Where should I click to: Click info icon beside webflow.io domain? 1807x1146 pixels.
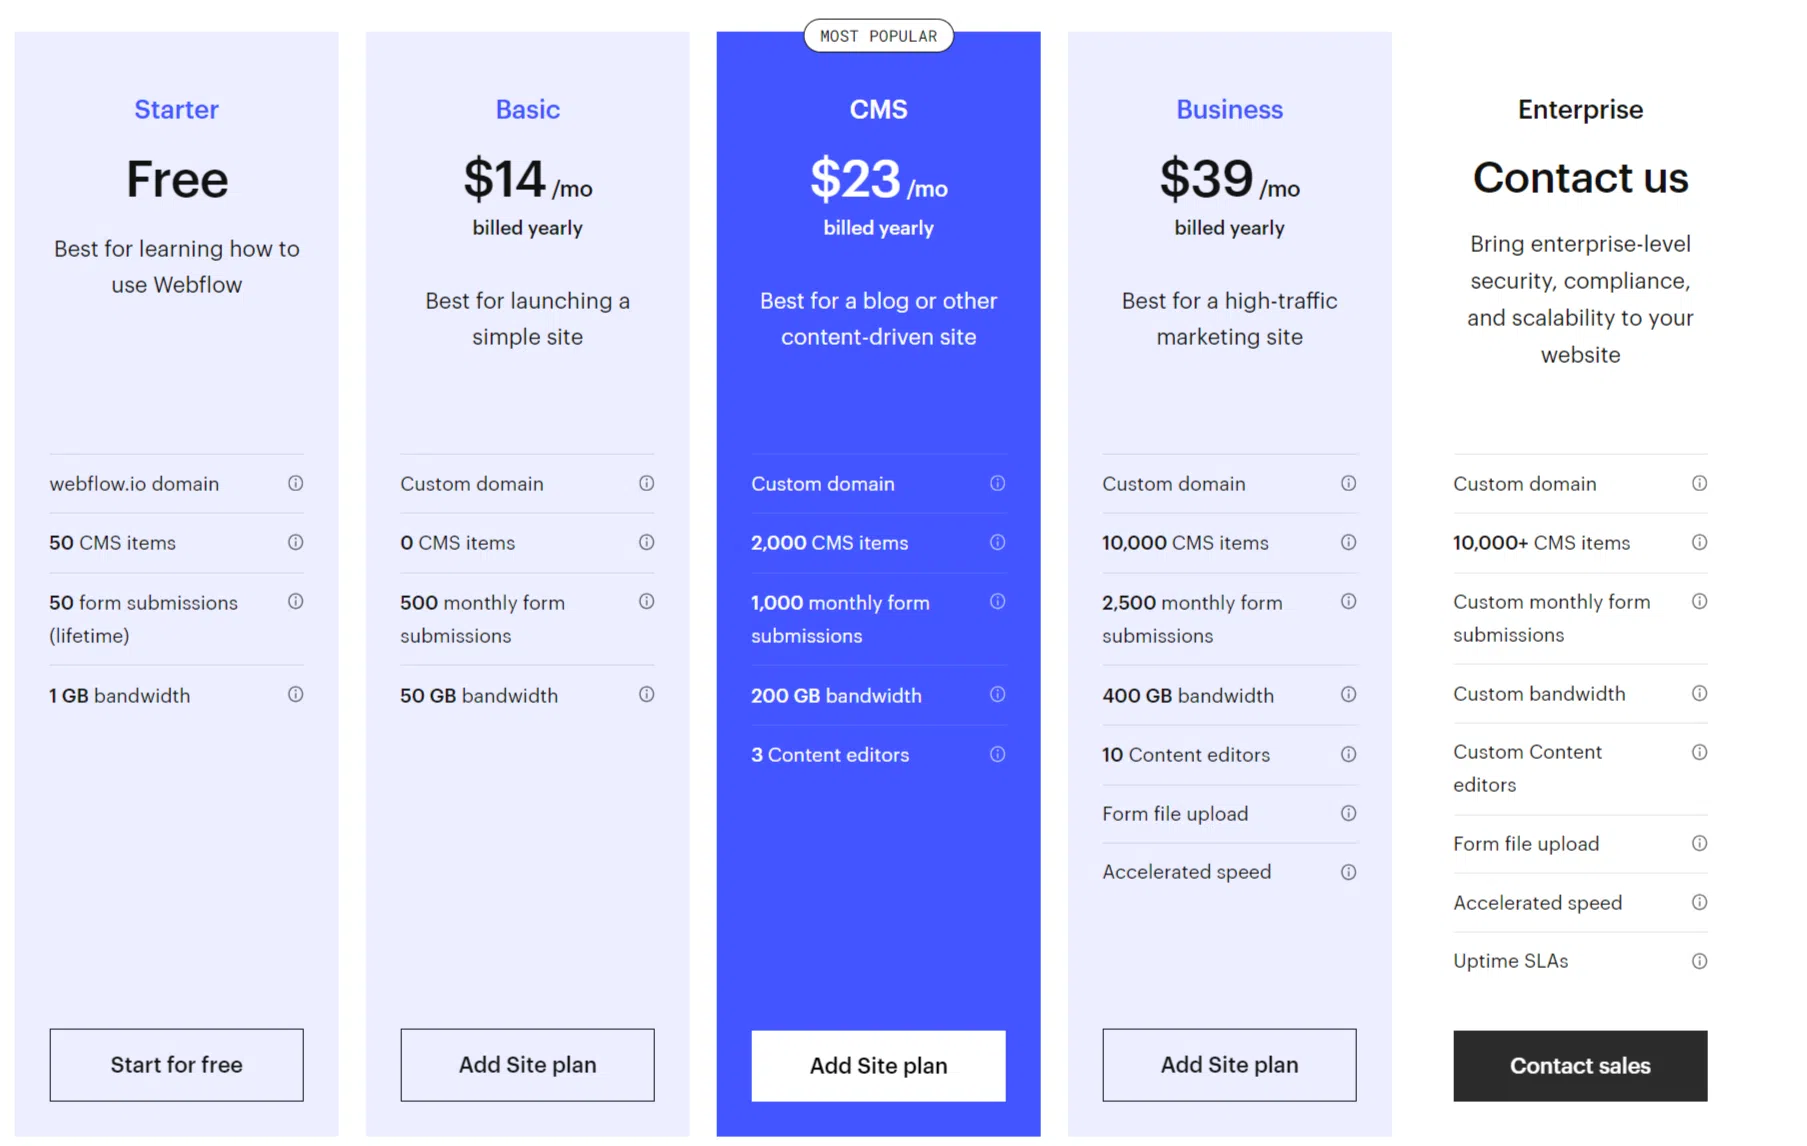pos(295,483)
